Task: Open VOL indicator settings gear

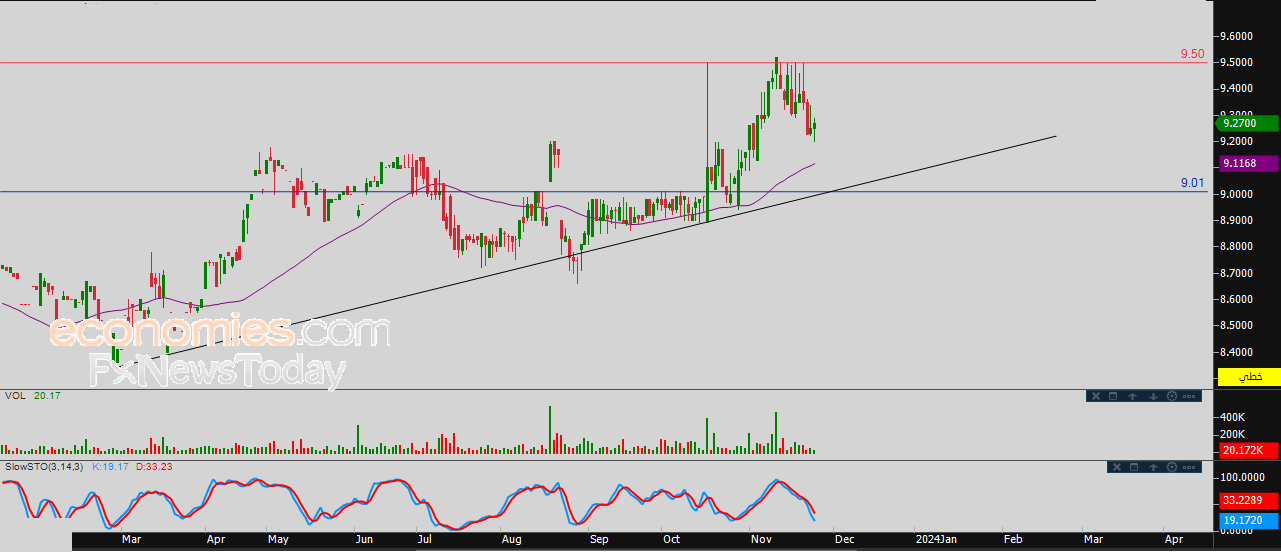Action: (x=1172, y=396)
